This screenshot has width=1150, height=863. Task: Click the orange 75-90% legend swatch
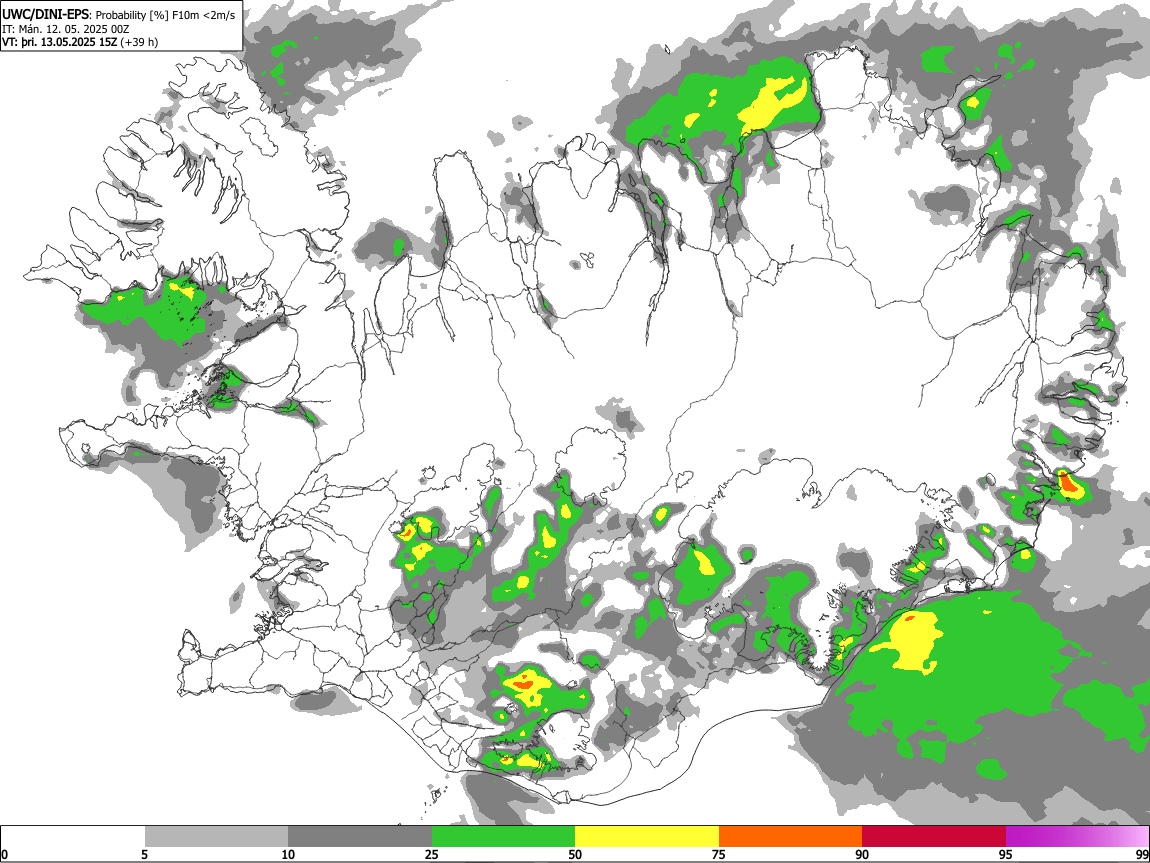790,836
